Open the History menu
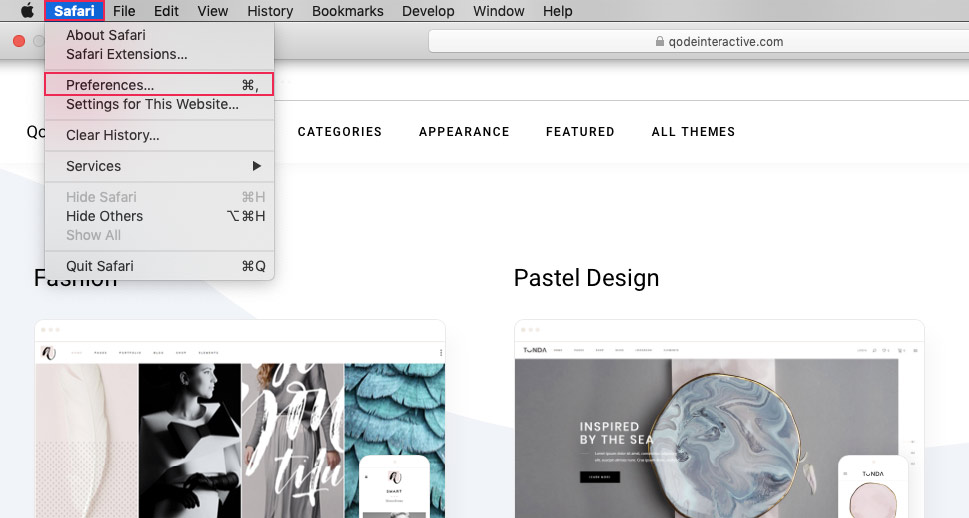The height and width of the screenshot is (518, 969). click(x=270, y=11)
